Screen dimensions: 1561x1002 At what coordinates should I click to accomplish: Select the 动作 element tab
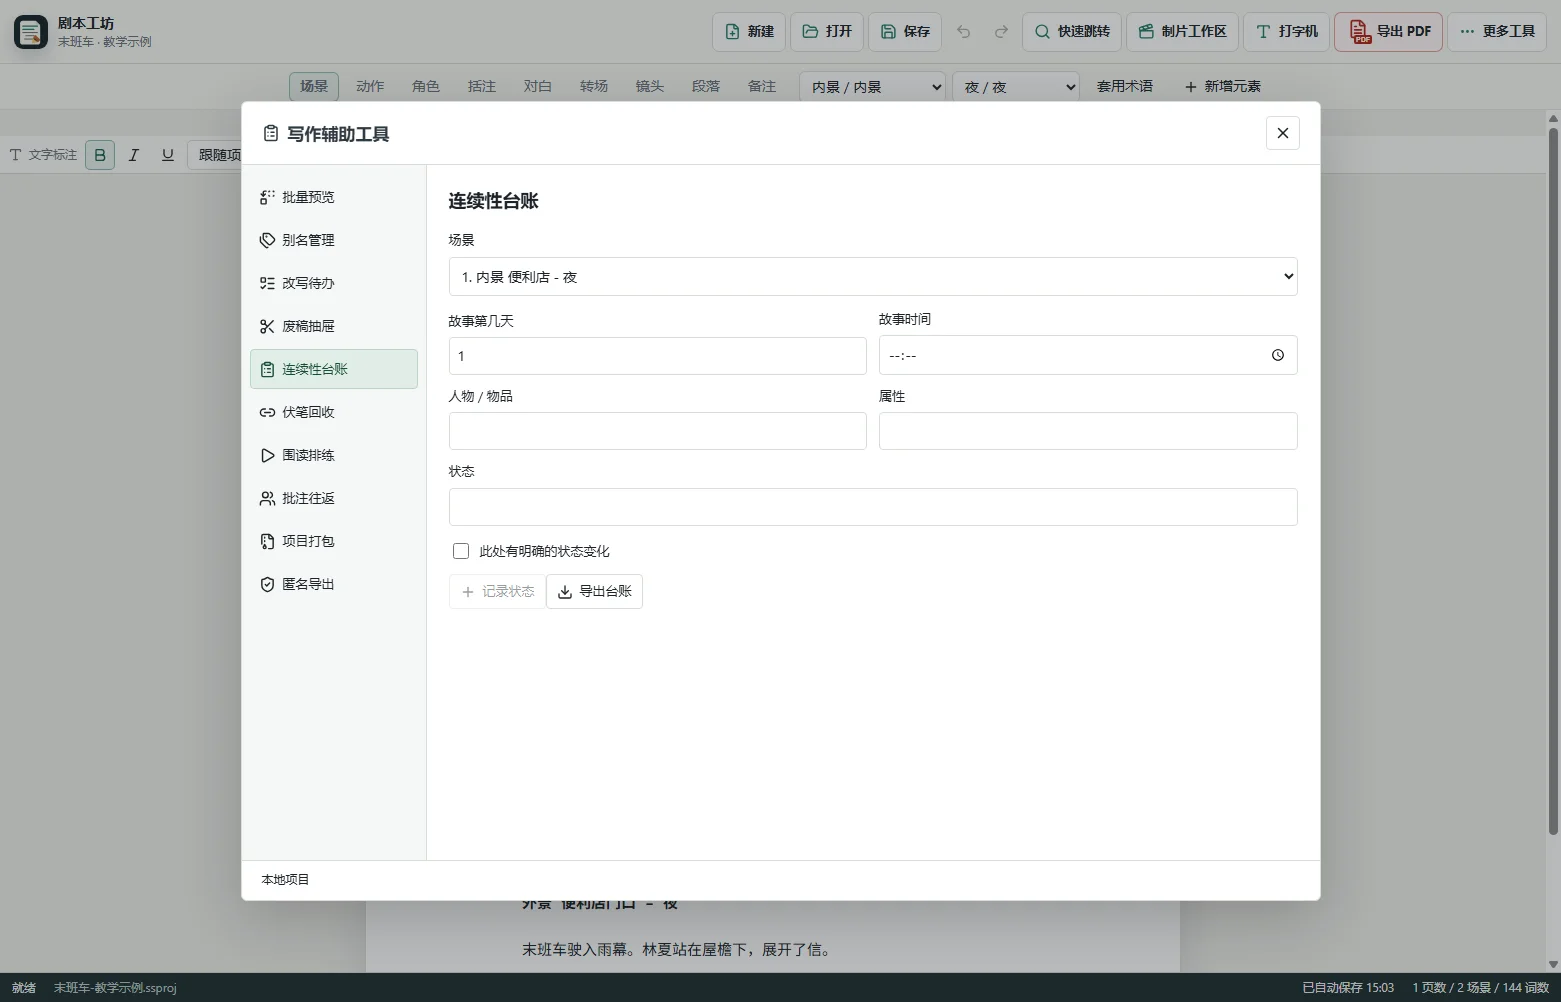370,86
